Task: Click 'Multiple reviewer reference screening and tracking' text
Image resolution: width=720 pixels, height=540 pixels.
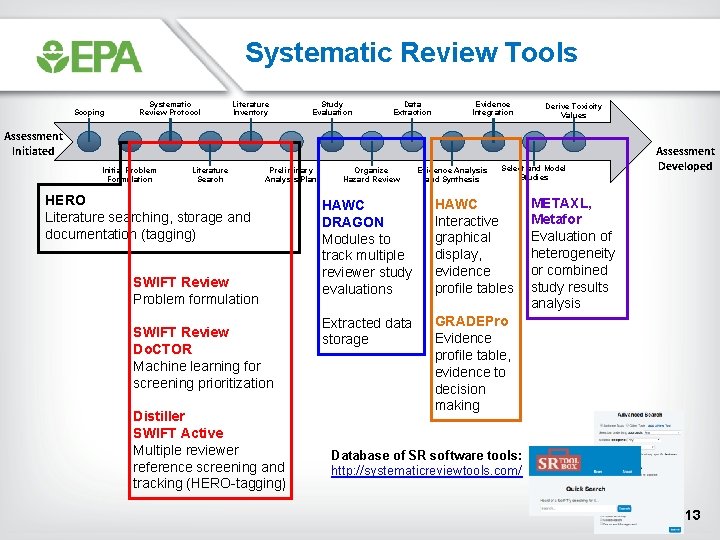Action: (209, 467)
